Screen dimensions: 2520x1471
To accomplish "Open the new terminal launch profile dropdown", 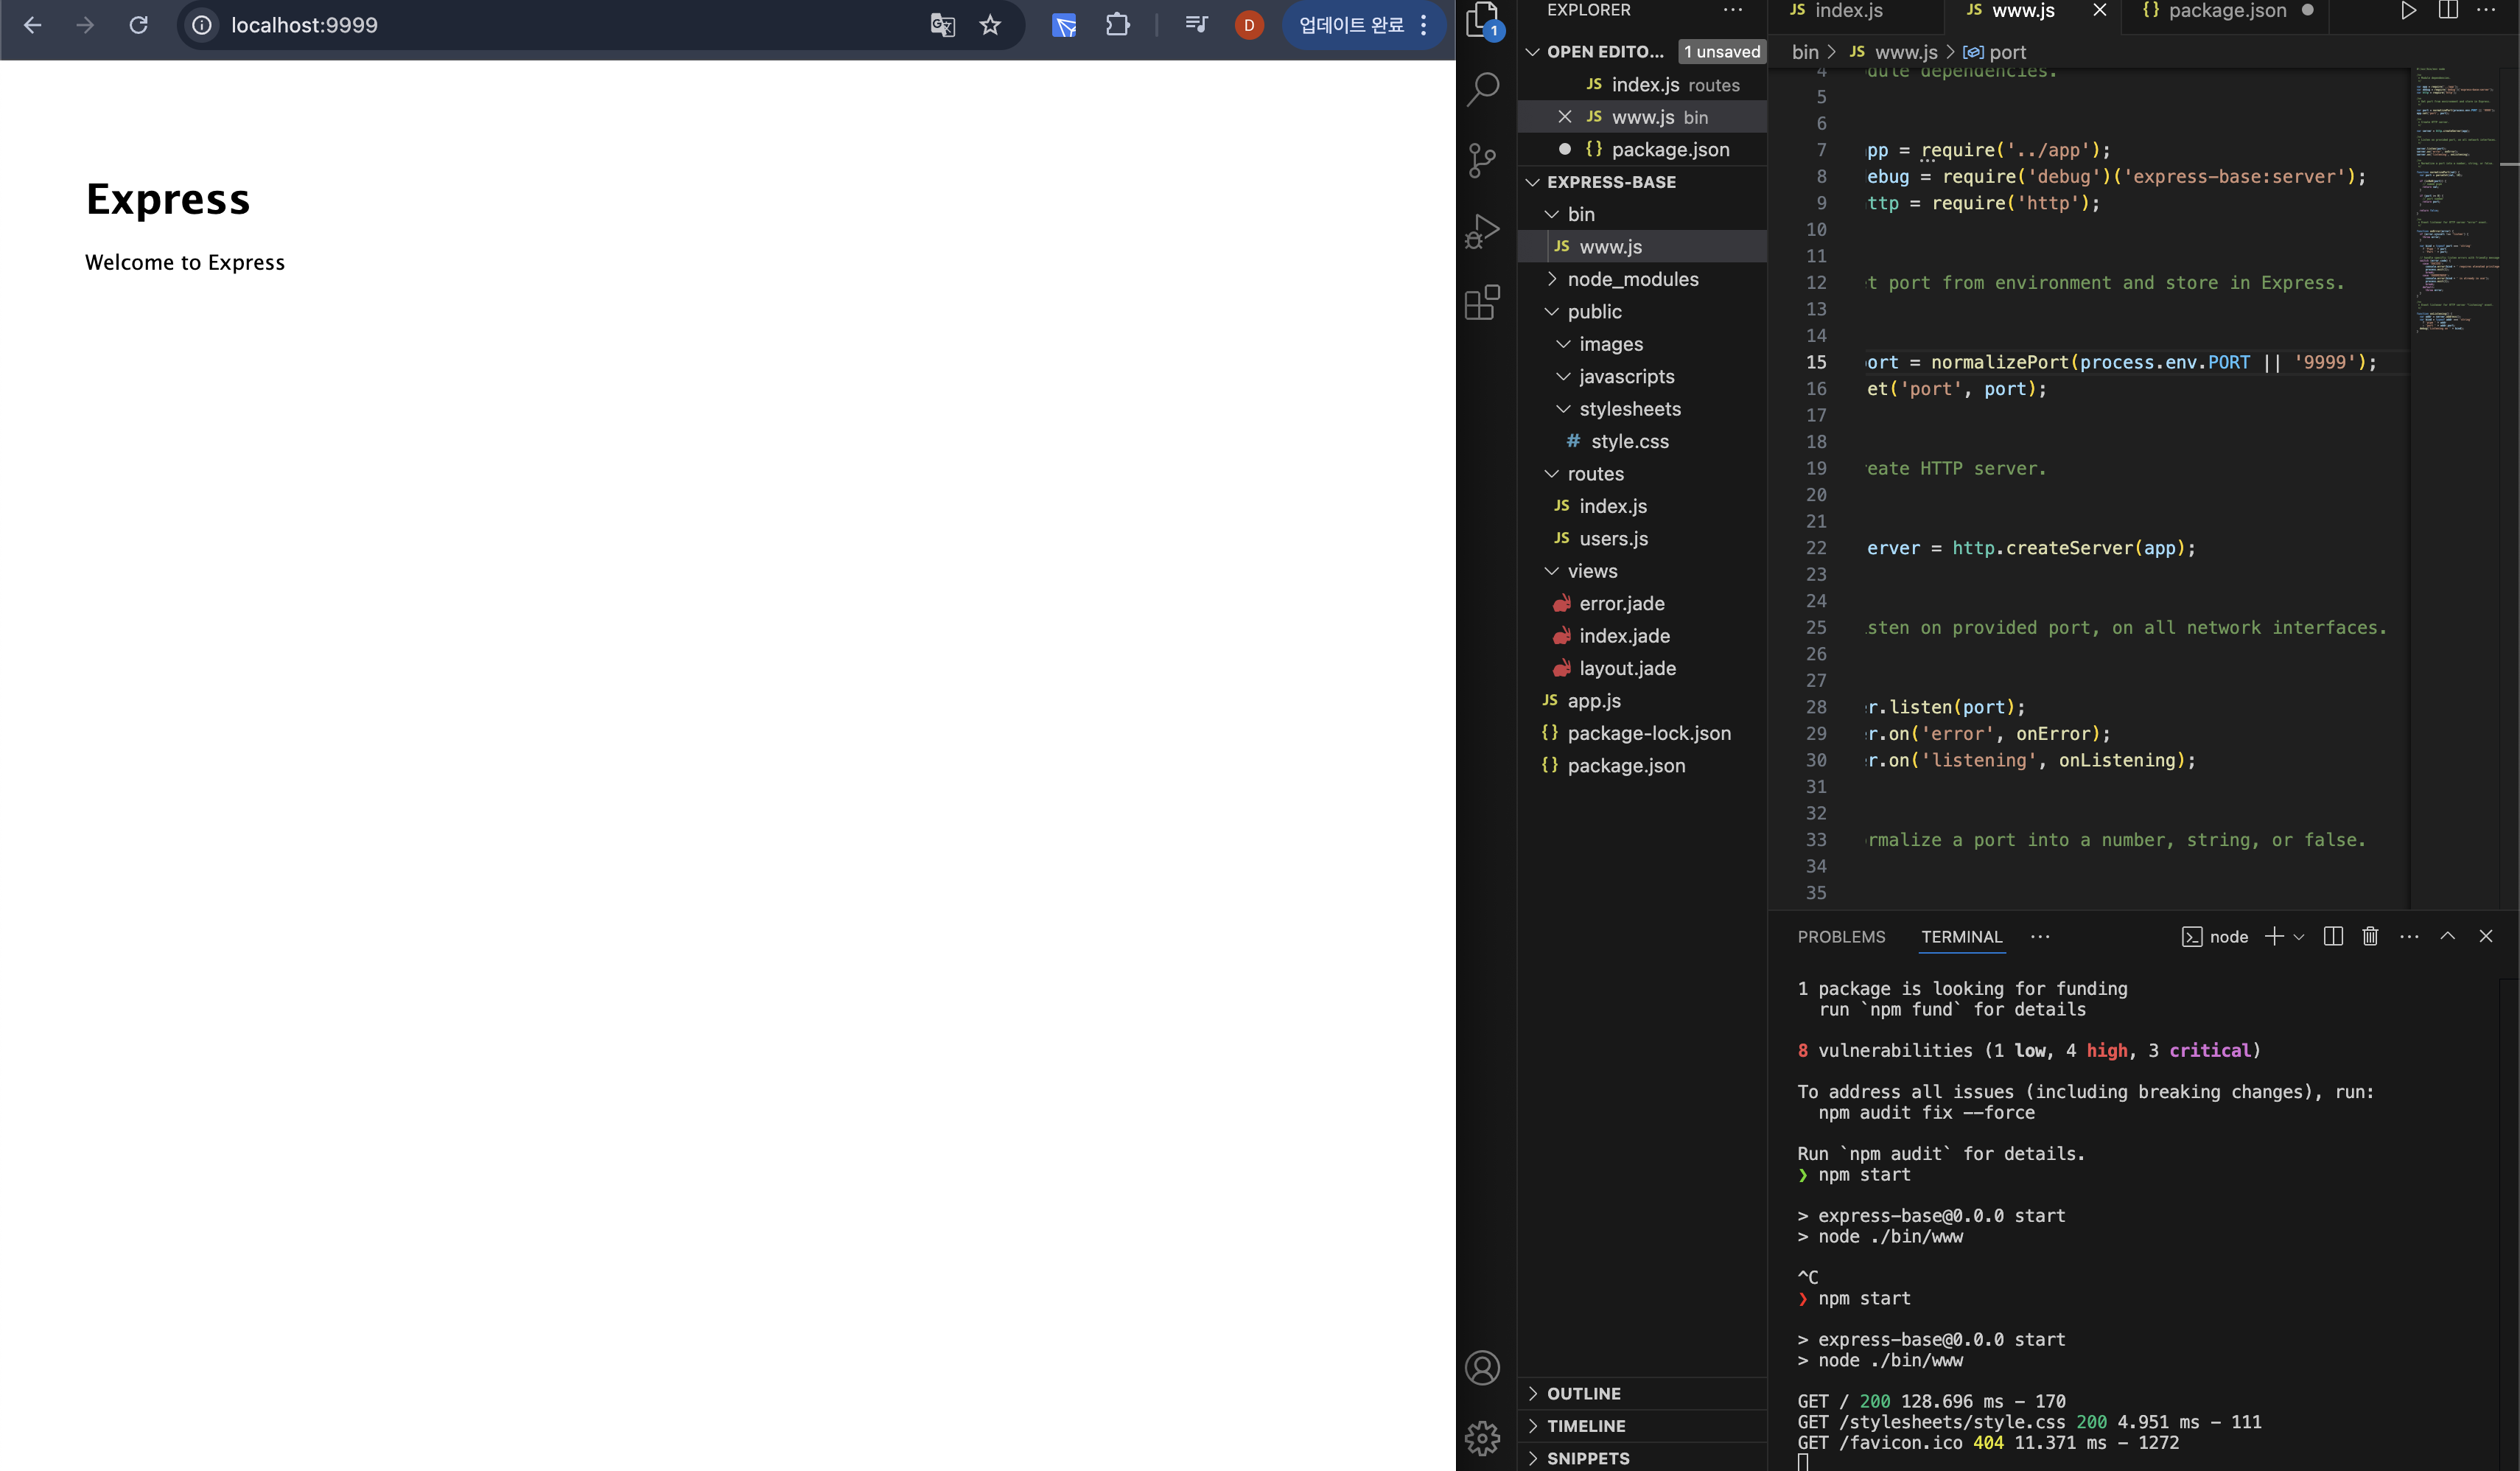I will coord(2299,937).
